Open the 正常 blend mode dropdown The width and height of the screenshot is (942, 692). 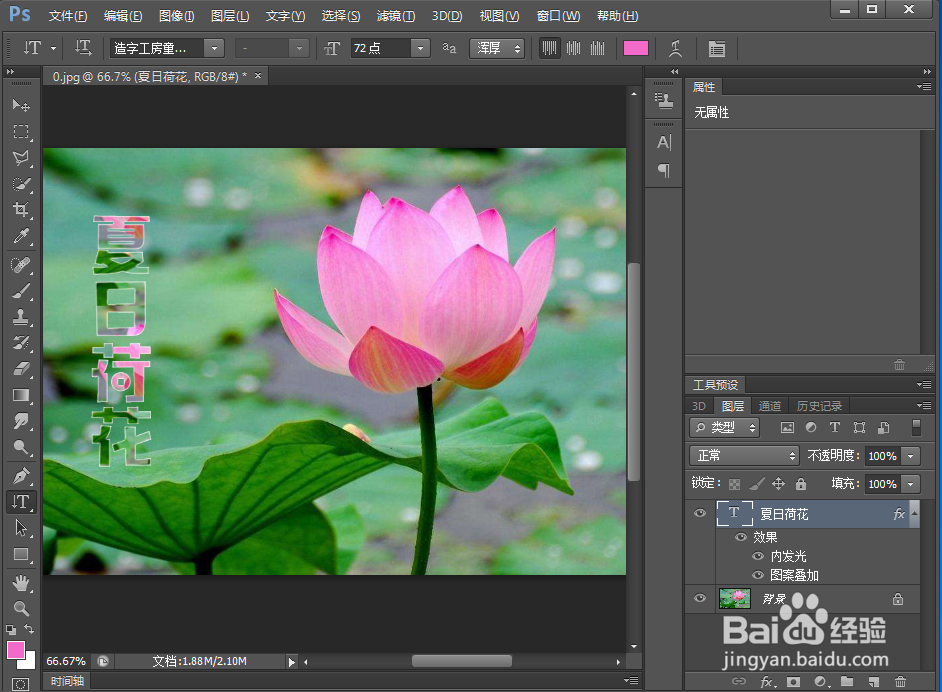coord(744,456)
